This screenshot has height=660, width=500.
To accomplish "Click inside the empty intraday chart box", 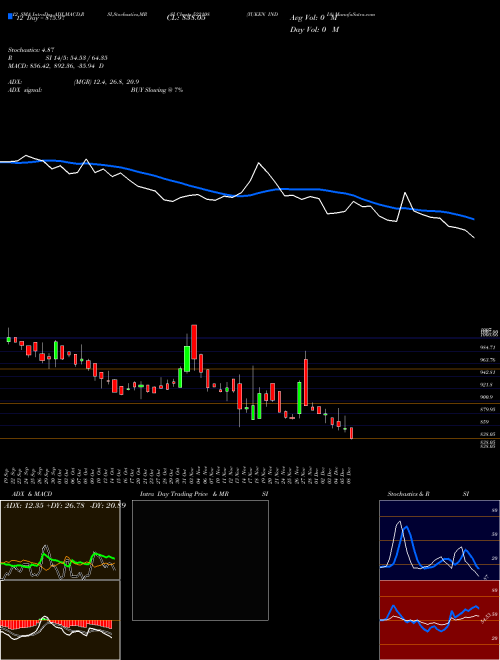I will coord(200,560).
